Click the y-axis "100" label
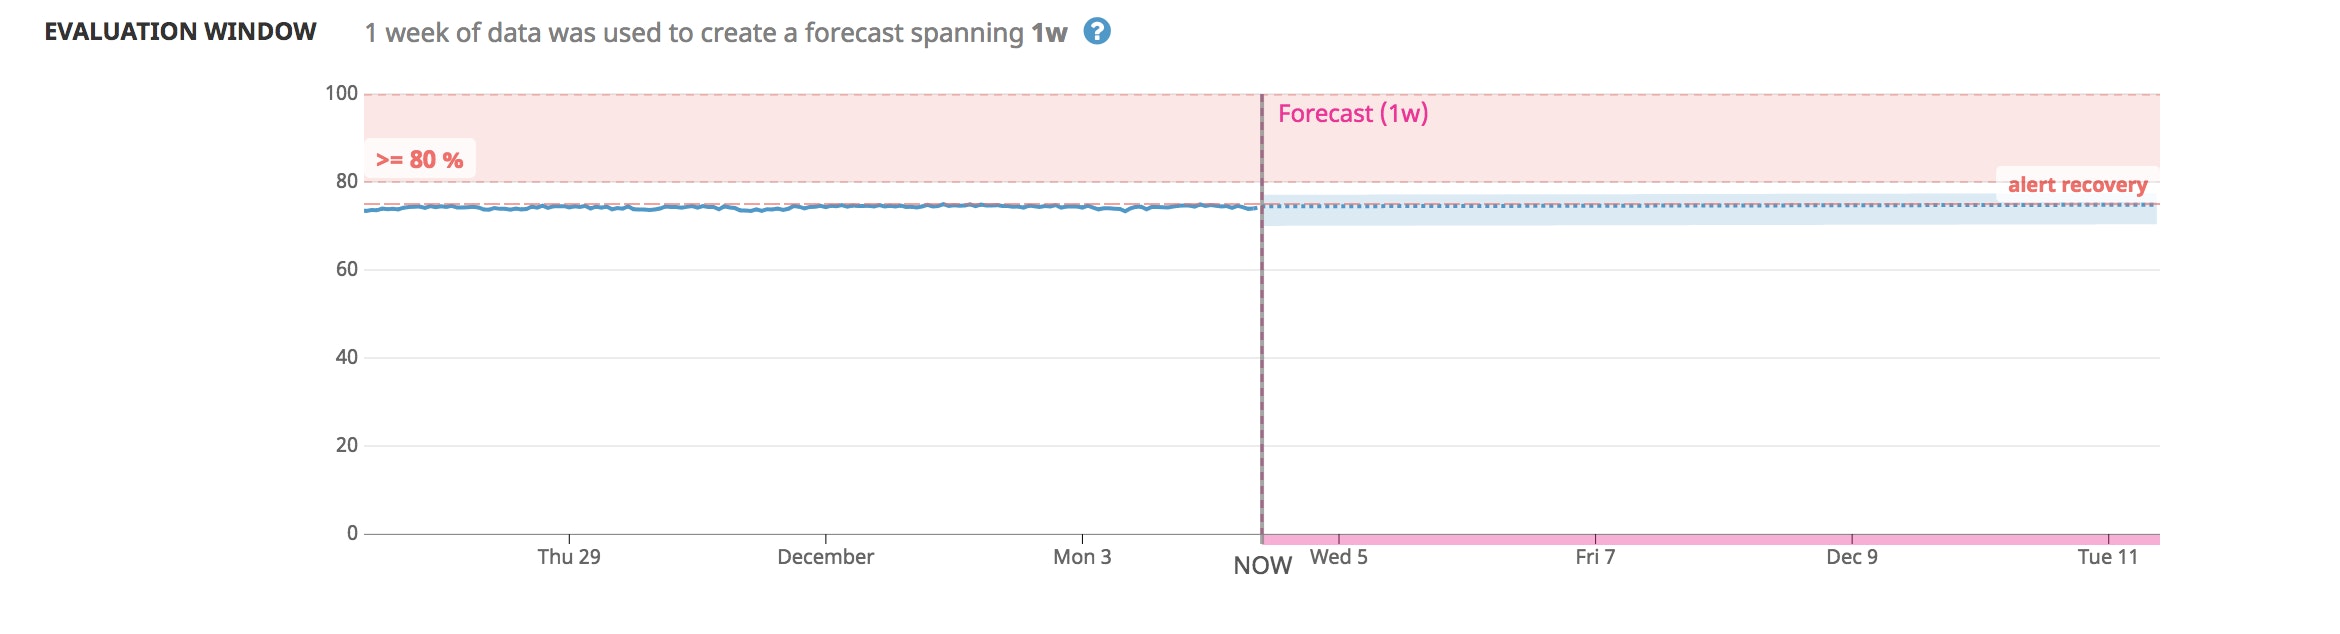The height and width of the screenshot is (634, 2340). click(x=341, y=93)
